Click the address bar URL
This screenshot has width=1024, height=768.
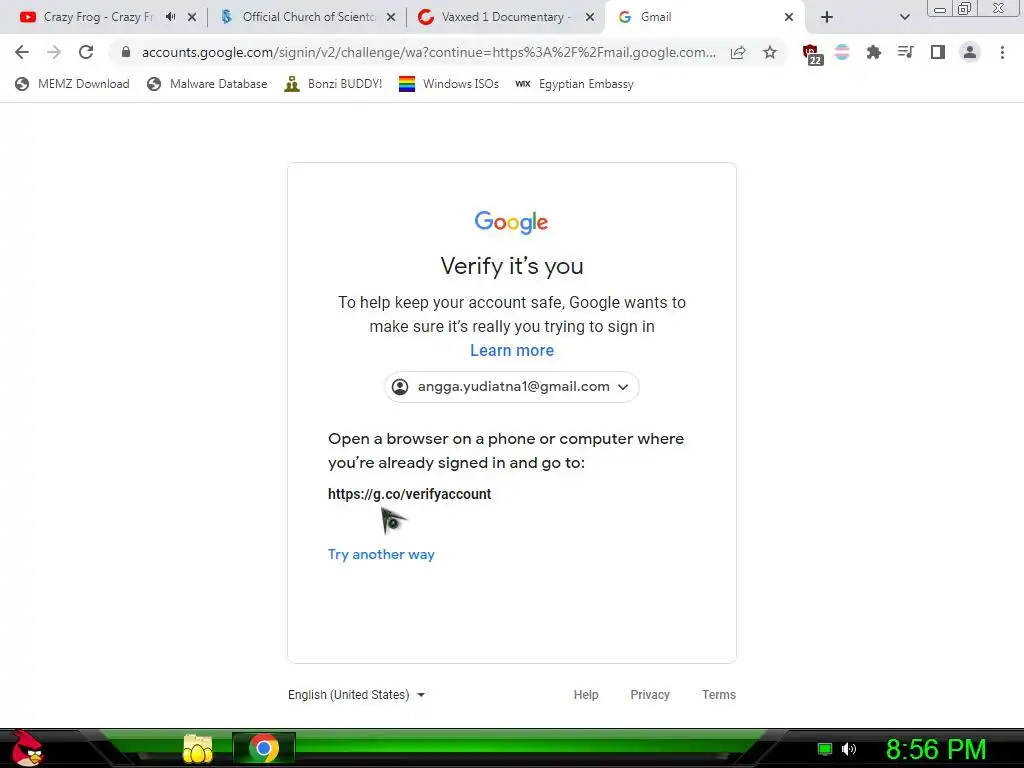point(428,52)
